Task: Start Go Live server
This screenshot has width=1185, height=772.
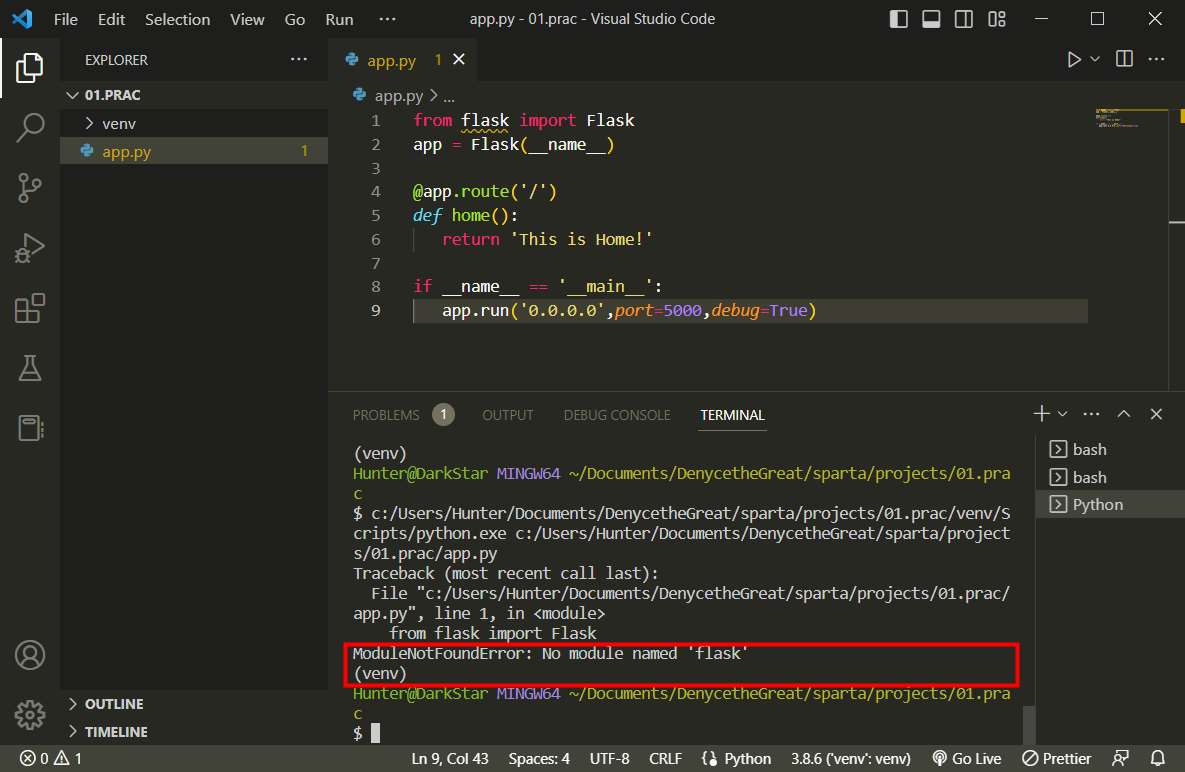Action: click(x=967, y=758)
